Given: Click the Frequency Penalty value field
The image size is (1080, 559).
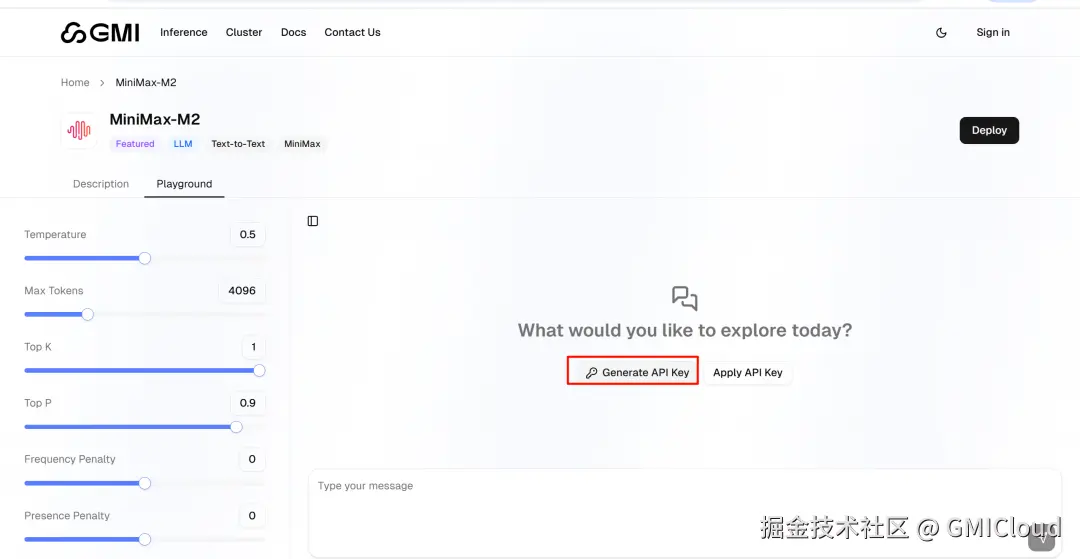Looking at the screenshot, I should pos(252,459).
